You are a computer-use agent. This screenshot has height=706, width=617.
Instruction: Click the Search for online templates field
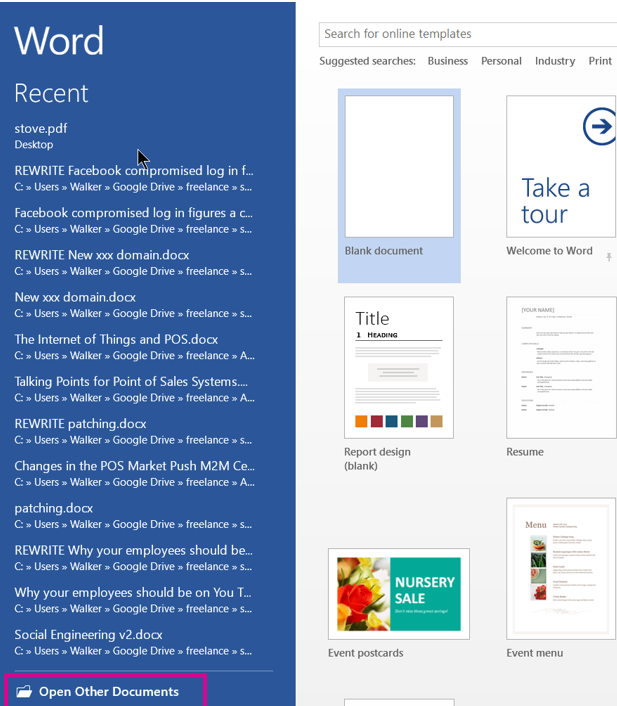[468, 34]
